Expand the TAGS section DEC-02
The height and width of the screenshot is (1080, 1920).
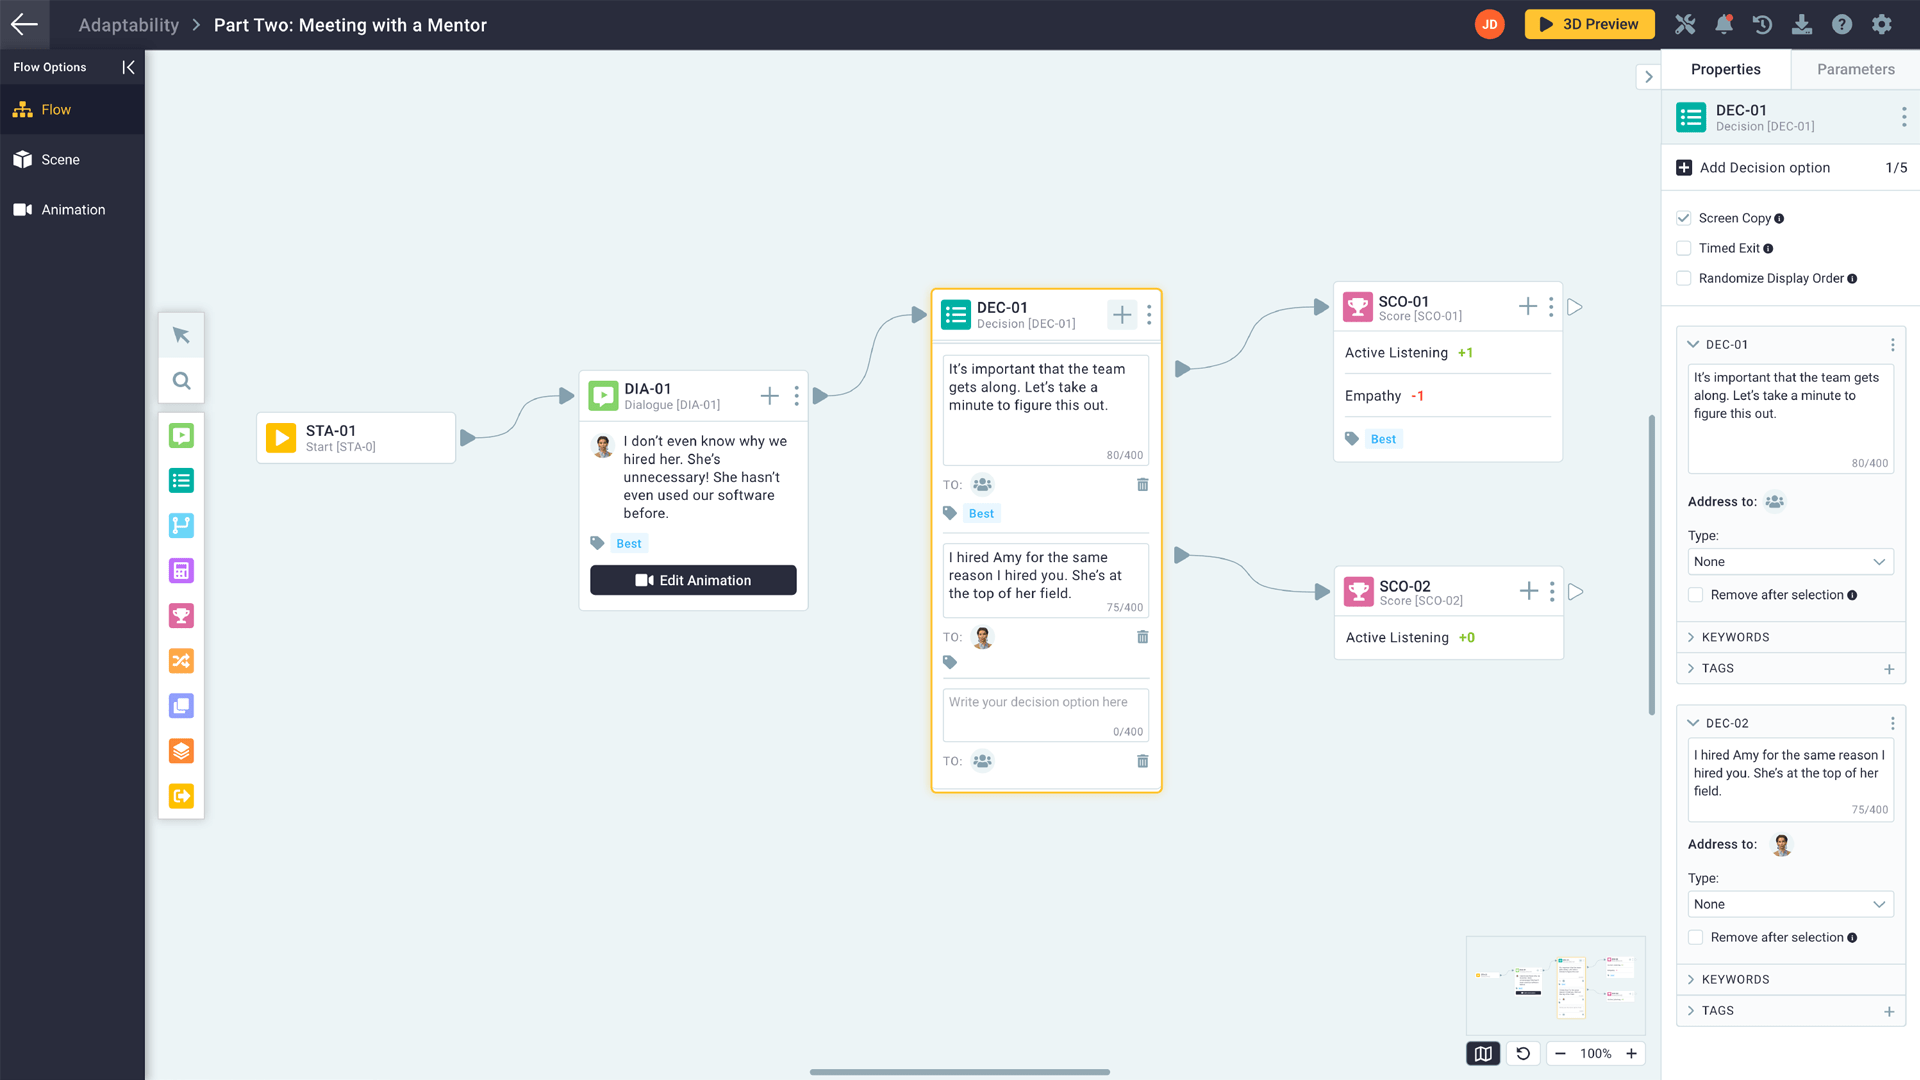coord(1692,1010)
